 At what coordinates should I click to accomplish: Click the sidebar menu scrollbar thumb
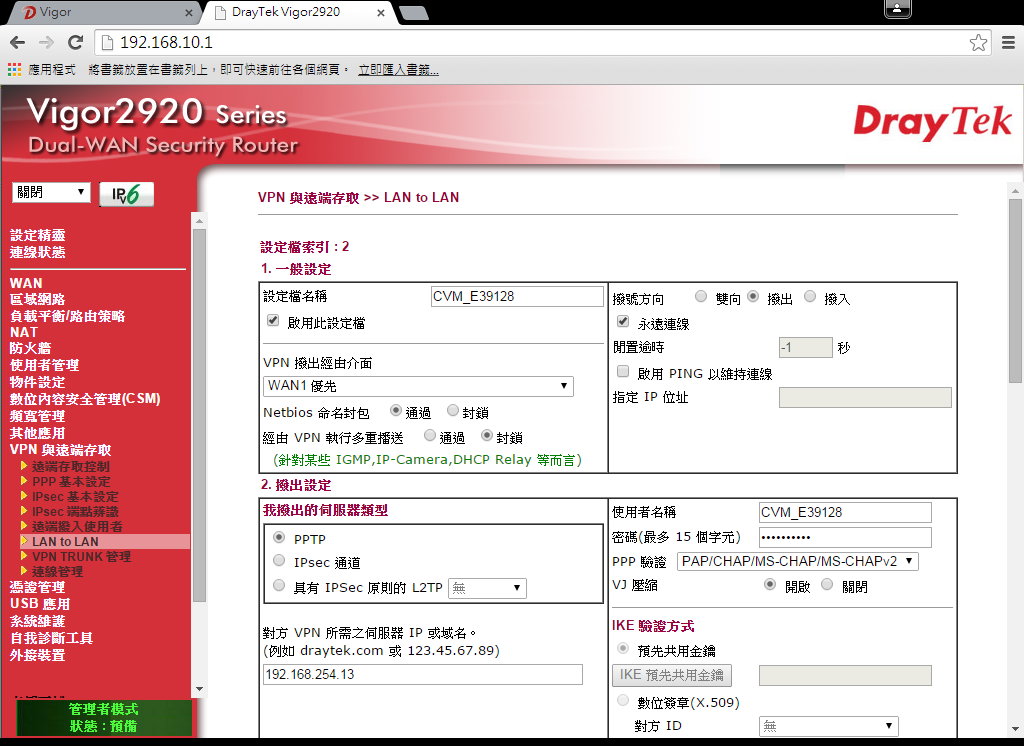[199, 414]
